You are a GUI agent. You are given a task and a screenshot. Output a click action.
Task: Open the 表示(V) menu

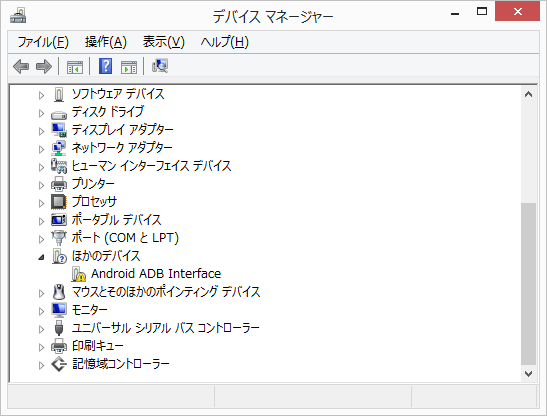(164, 42)
